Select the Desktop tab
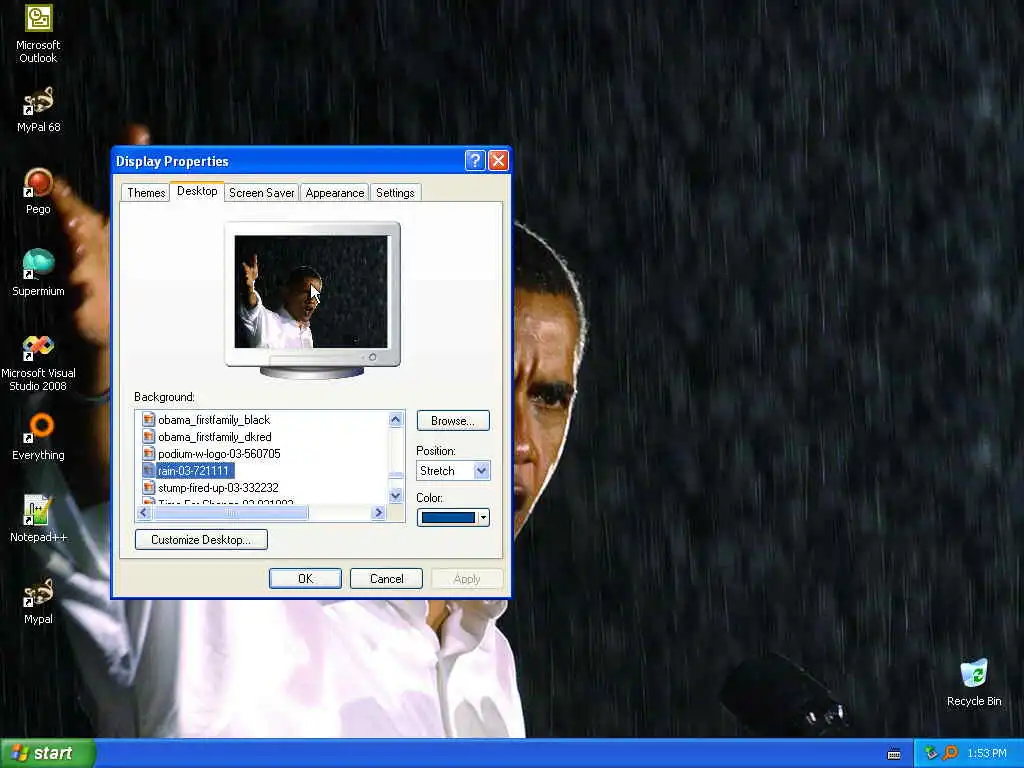Viewport: 1024px width, 768px height. pos(197,191)
